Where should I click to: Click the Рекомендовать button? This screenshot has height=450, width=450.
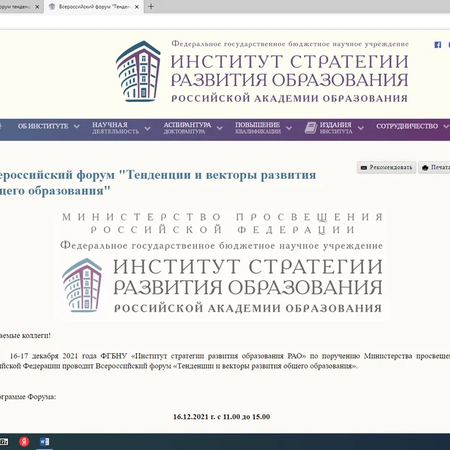[387, 167]
